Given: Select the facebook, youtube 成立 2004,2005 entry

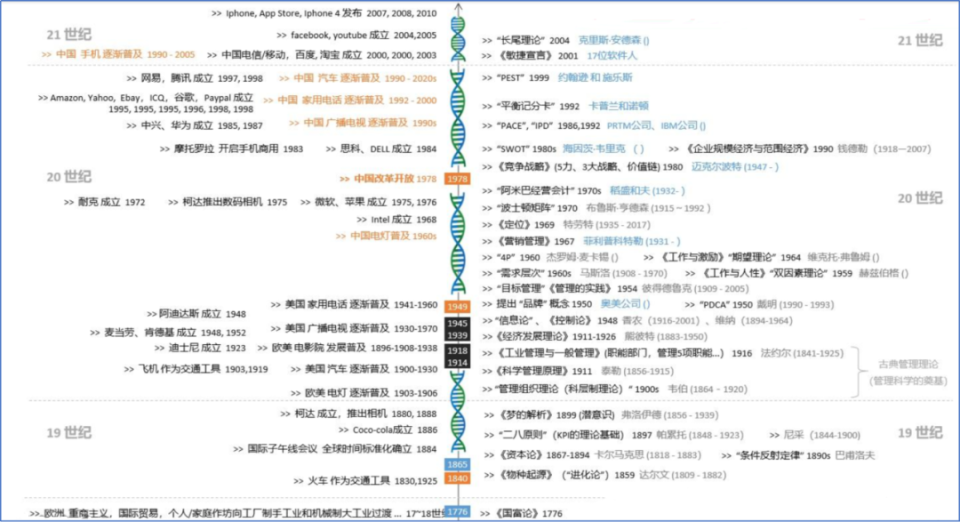Looking at the screenshot, I should tap(356, 35).
